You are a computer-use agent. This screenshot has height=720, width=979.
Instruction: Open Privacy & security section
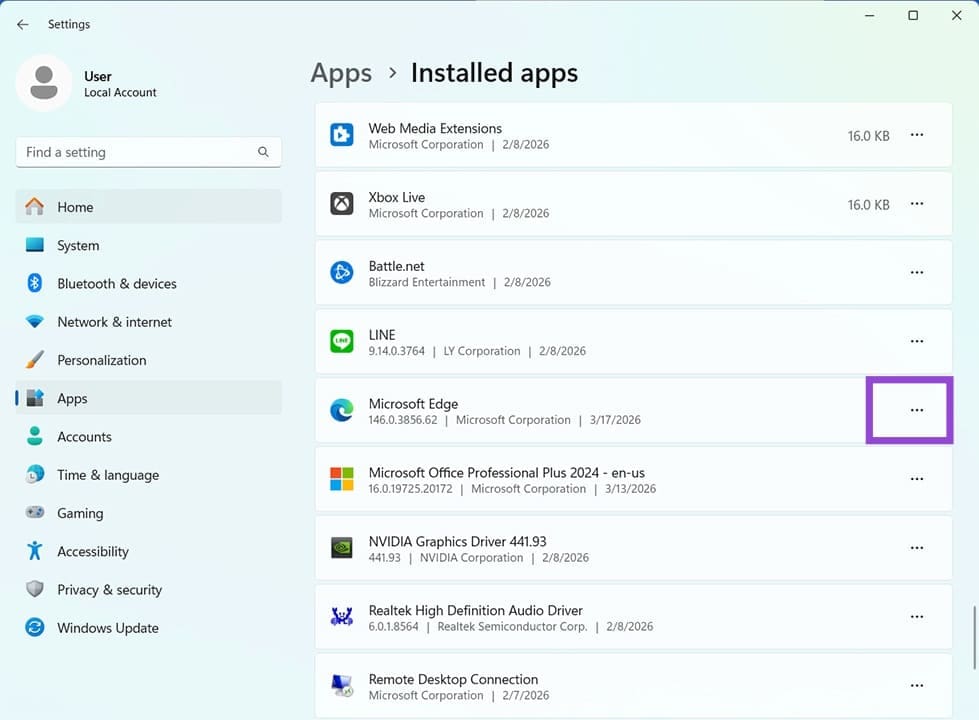(x=109, y=590)
